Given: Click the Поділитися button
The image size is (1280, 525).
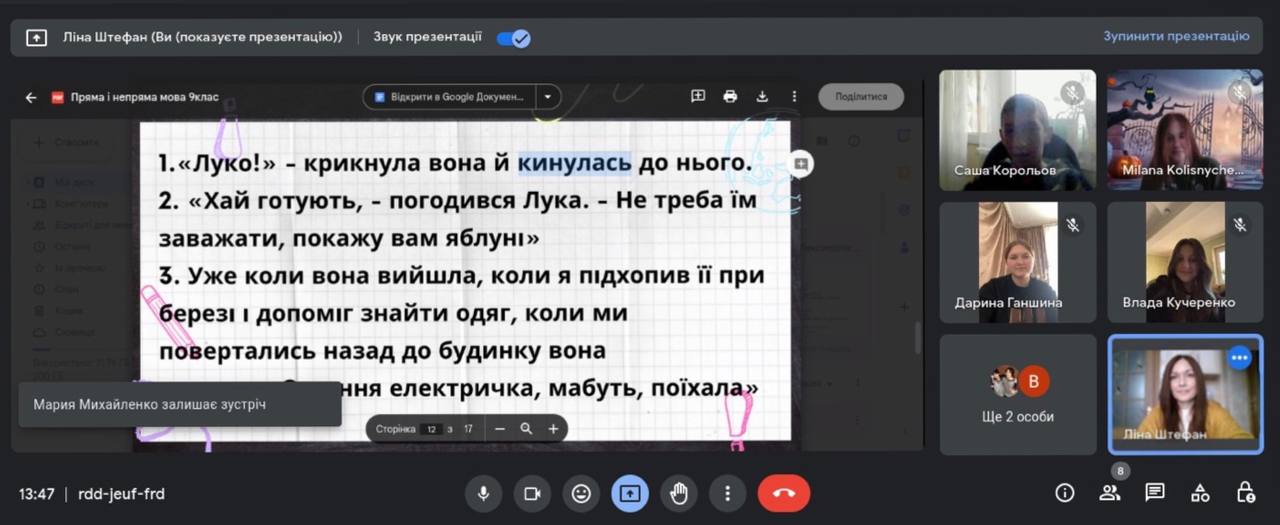Looking at the screenshot, I should click(861, 97).
